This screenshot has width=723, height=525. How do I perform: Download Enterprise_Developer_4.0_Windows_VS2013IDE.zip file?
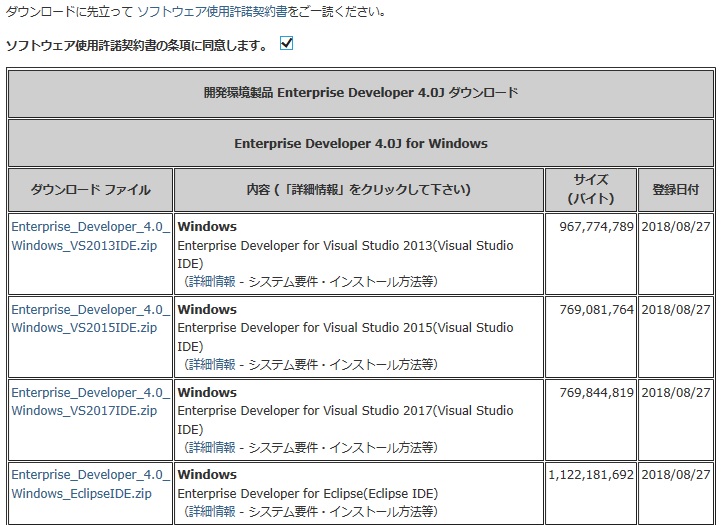(x=90, y=236)
